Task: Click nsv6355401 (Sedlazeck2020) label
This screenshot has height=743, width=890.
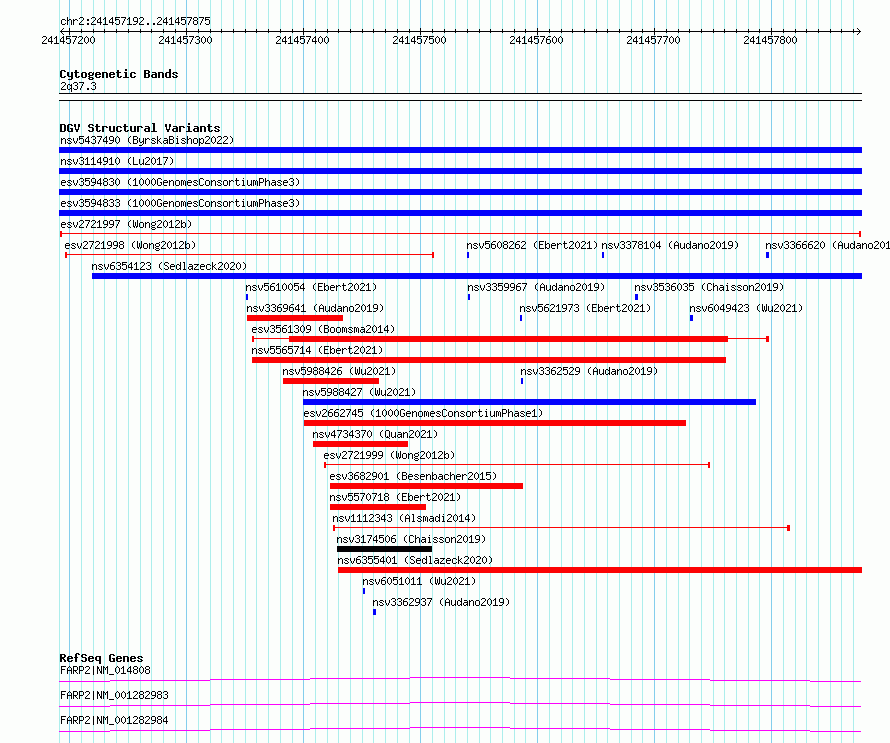Action: tap(415, 560)
